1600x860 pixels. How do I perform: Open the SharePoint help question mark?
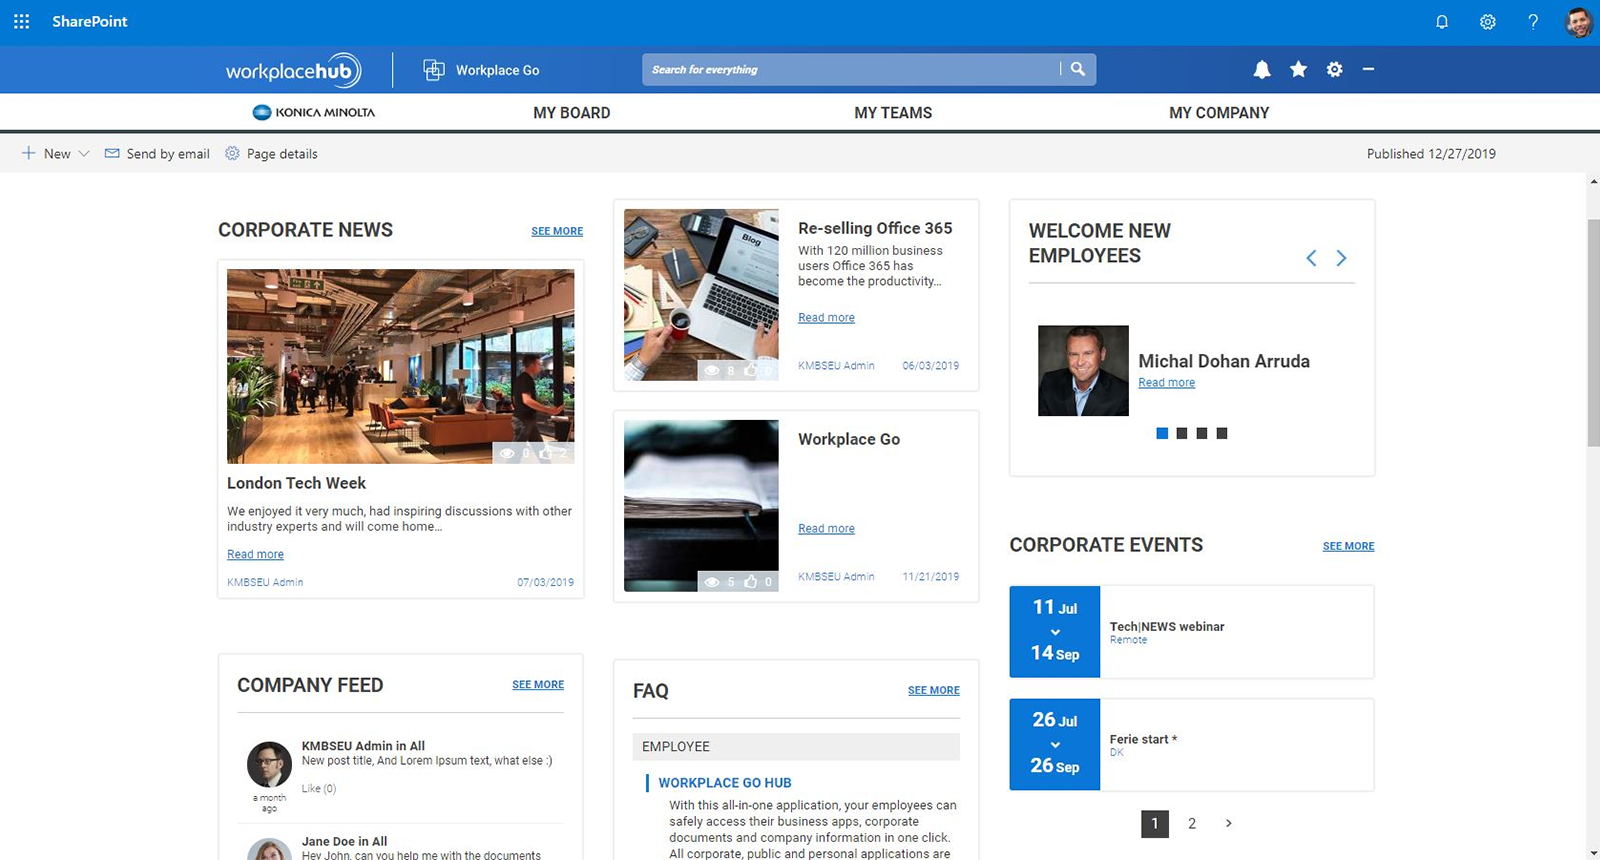(1533, 22)
